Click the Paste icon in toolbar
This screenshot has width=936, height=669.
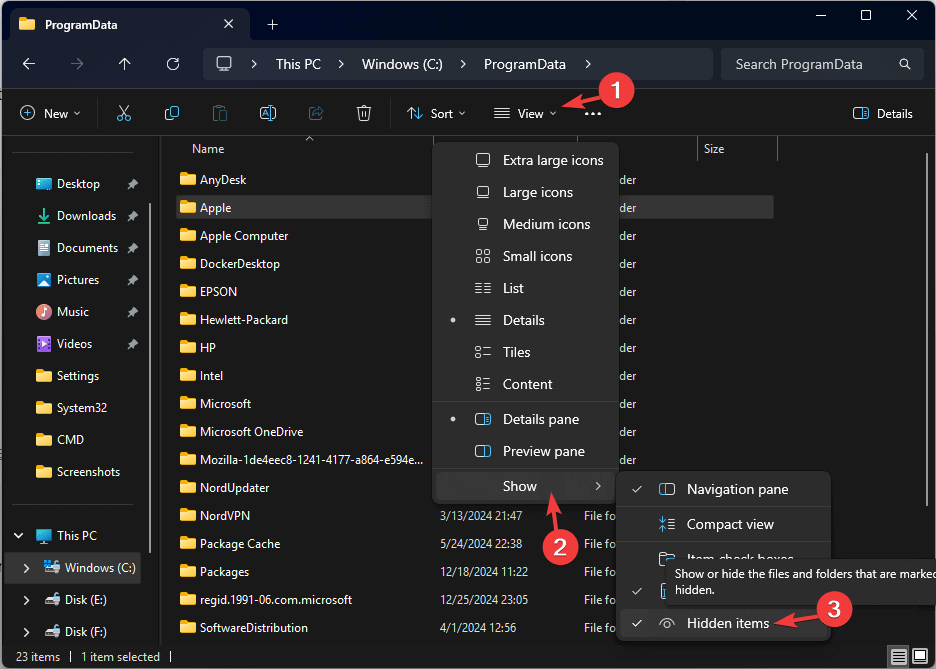pyautogui.click(x=219, y=113)
